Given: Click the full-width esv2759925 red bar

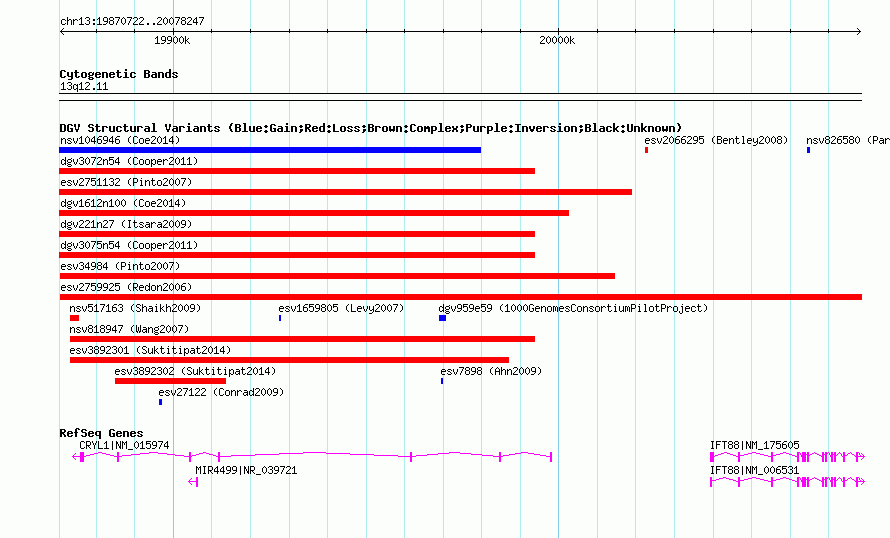Looking at the screenshot, I should pyautogui.click(x=460, y=297).
